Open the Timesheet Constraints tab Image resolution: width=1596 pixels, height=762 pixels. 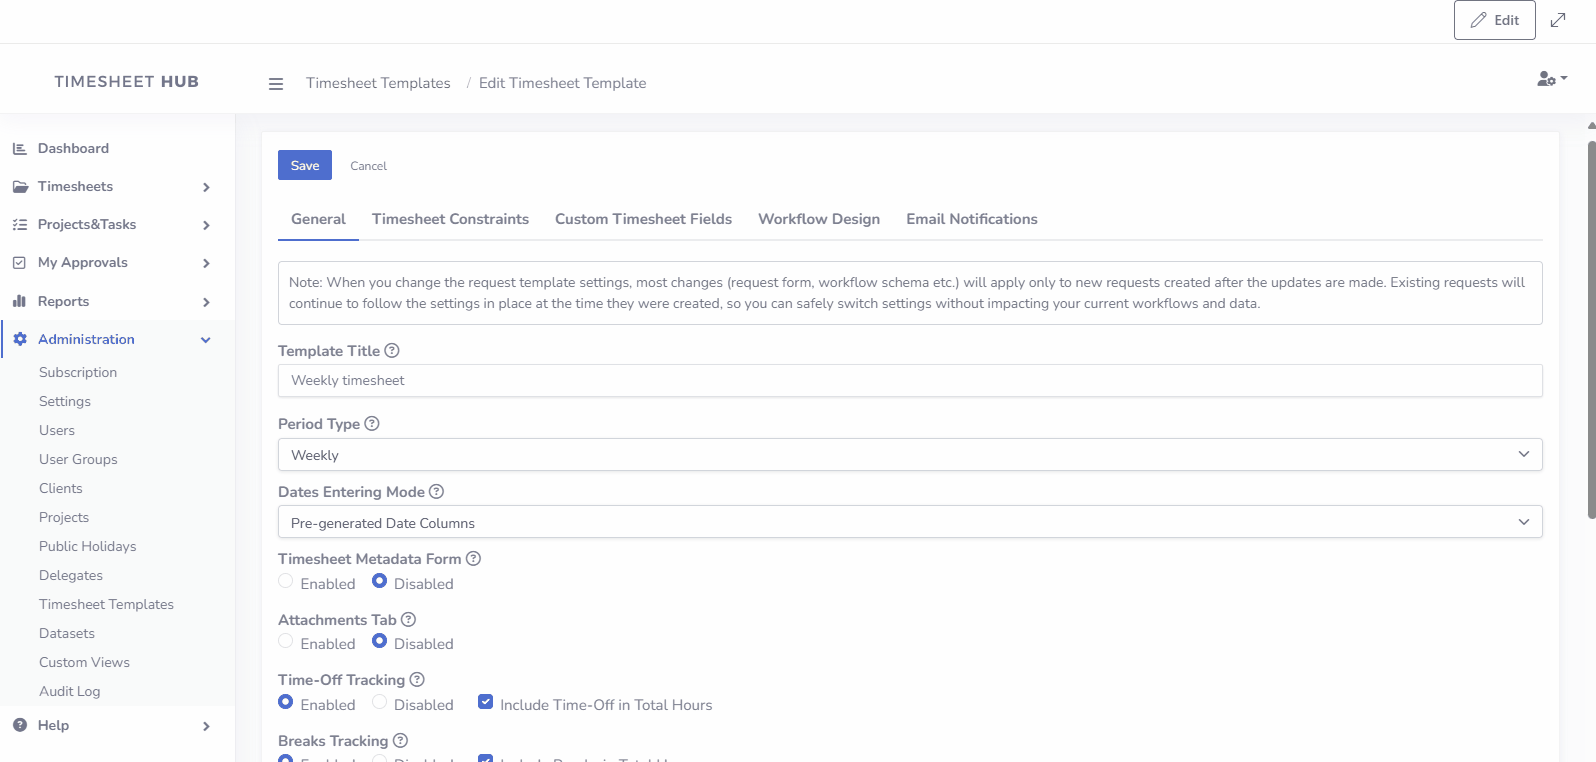(450, 219)
